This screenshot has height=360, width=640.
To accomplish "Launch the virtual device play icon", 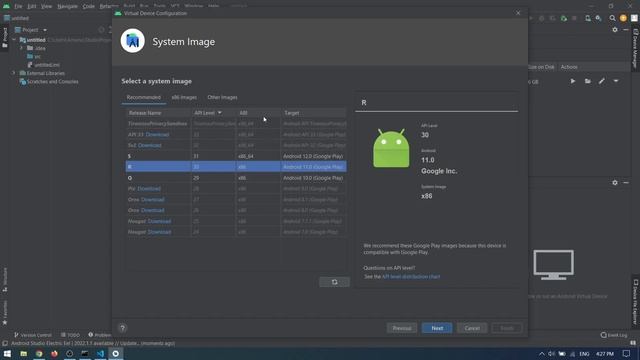I will pos(573,81).
